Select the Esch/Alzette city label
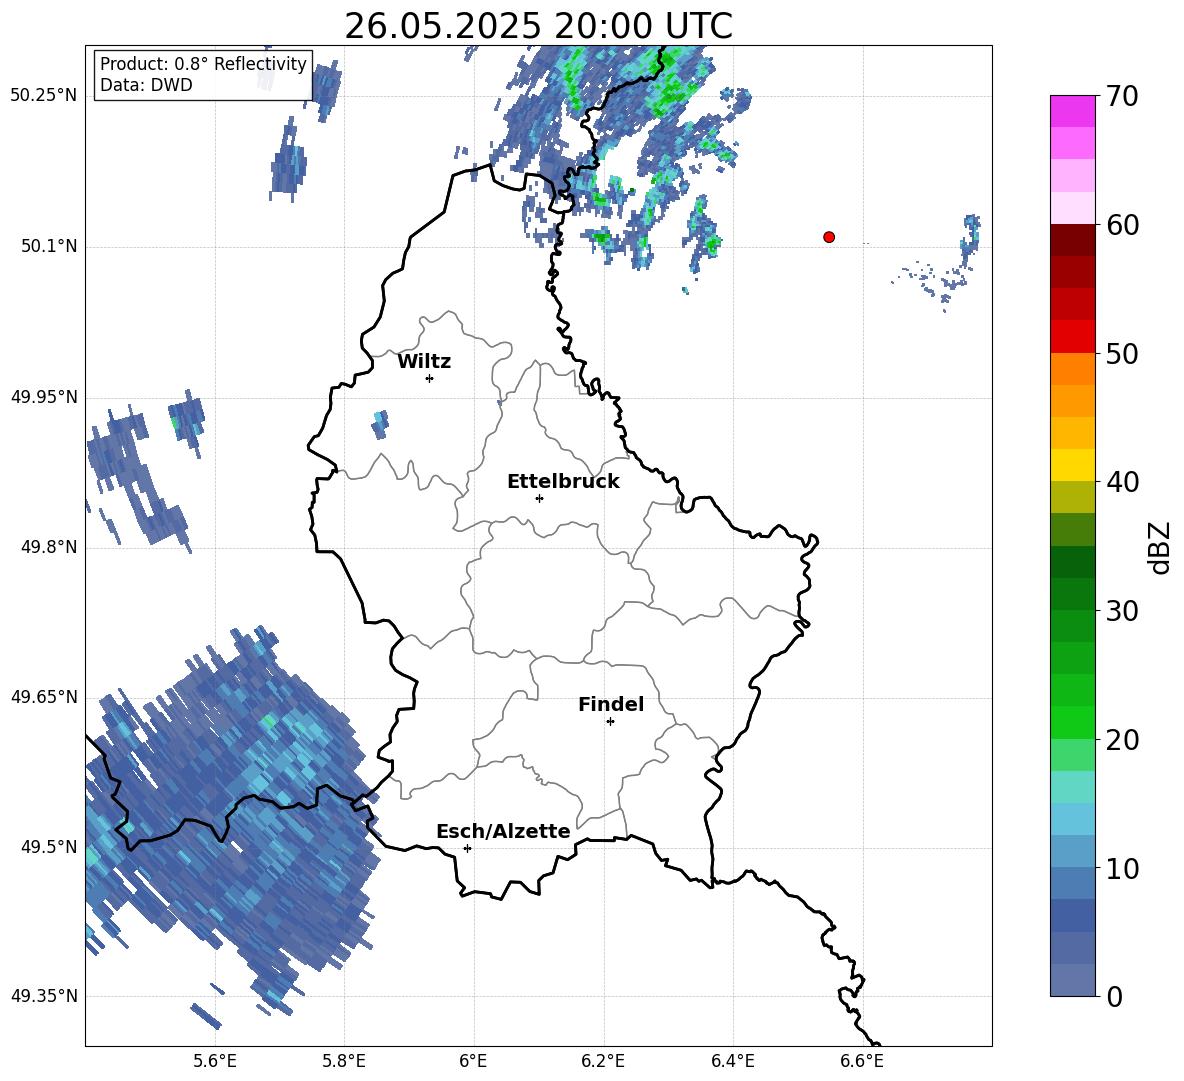The image size is (1184, 1081). (x=503, y=831)
